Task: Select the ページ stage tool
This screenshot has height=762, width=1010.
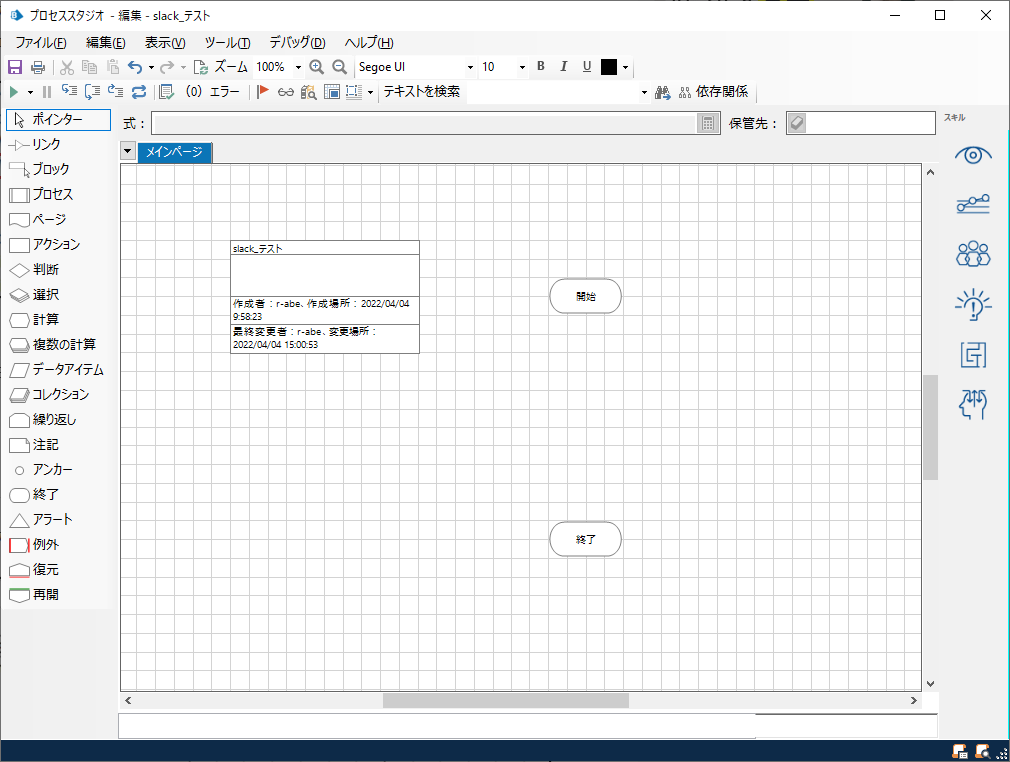Action: point(59,220)
